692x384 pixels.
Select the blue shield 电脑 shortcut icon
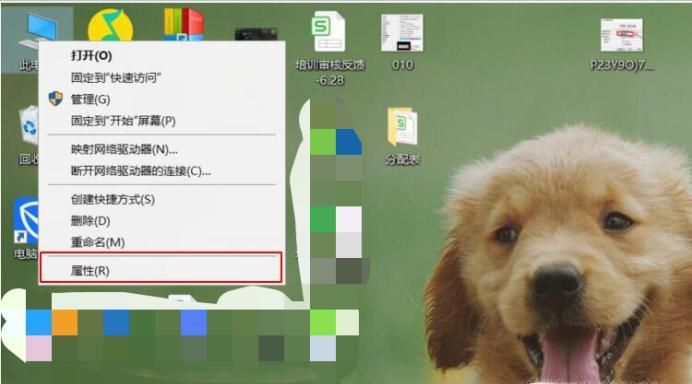coord(26,220)
